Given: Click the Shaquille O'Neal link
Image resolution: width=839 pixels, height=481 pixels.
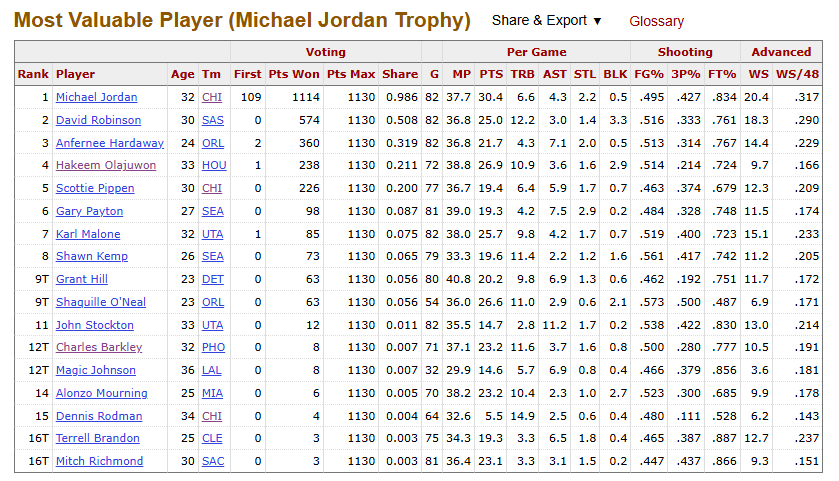Looking at the screenshot, I should click(x=101, y=302).
